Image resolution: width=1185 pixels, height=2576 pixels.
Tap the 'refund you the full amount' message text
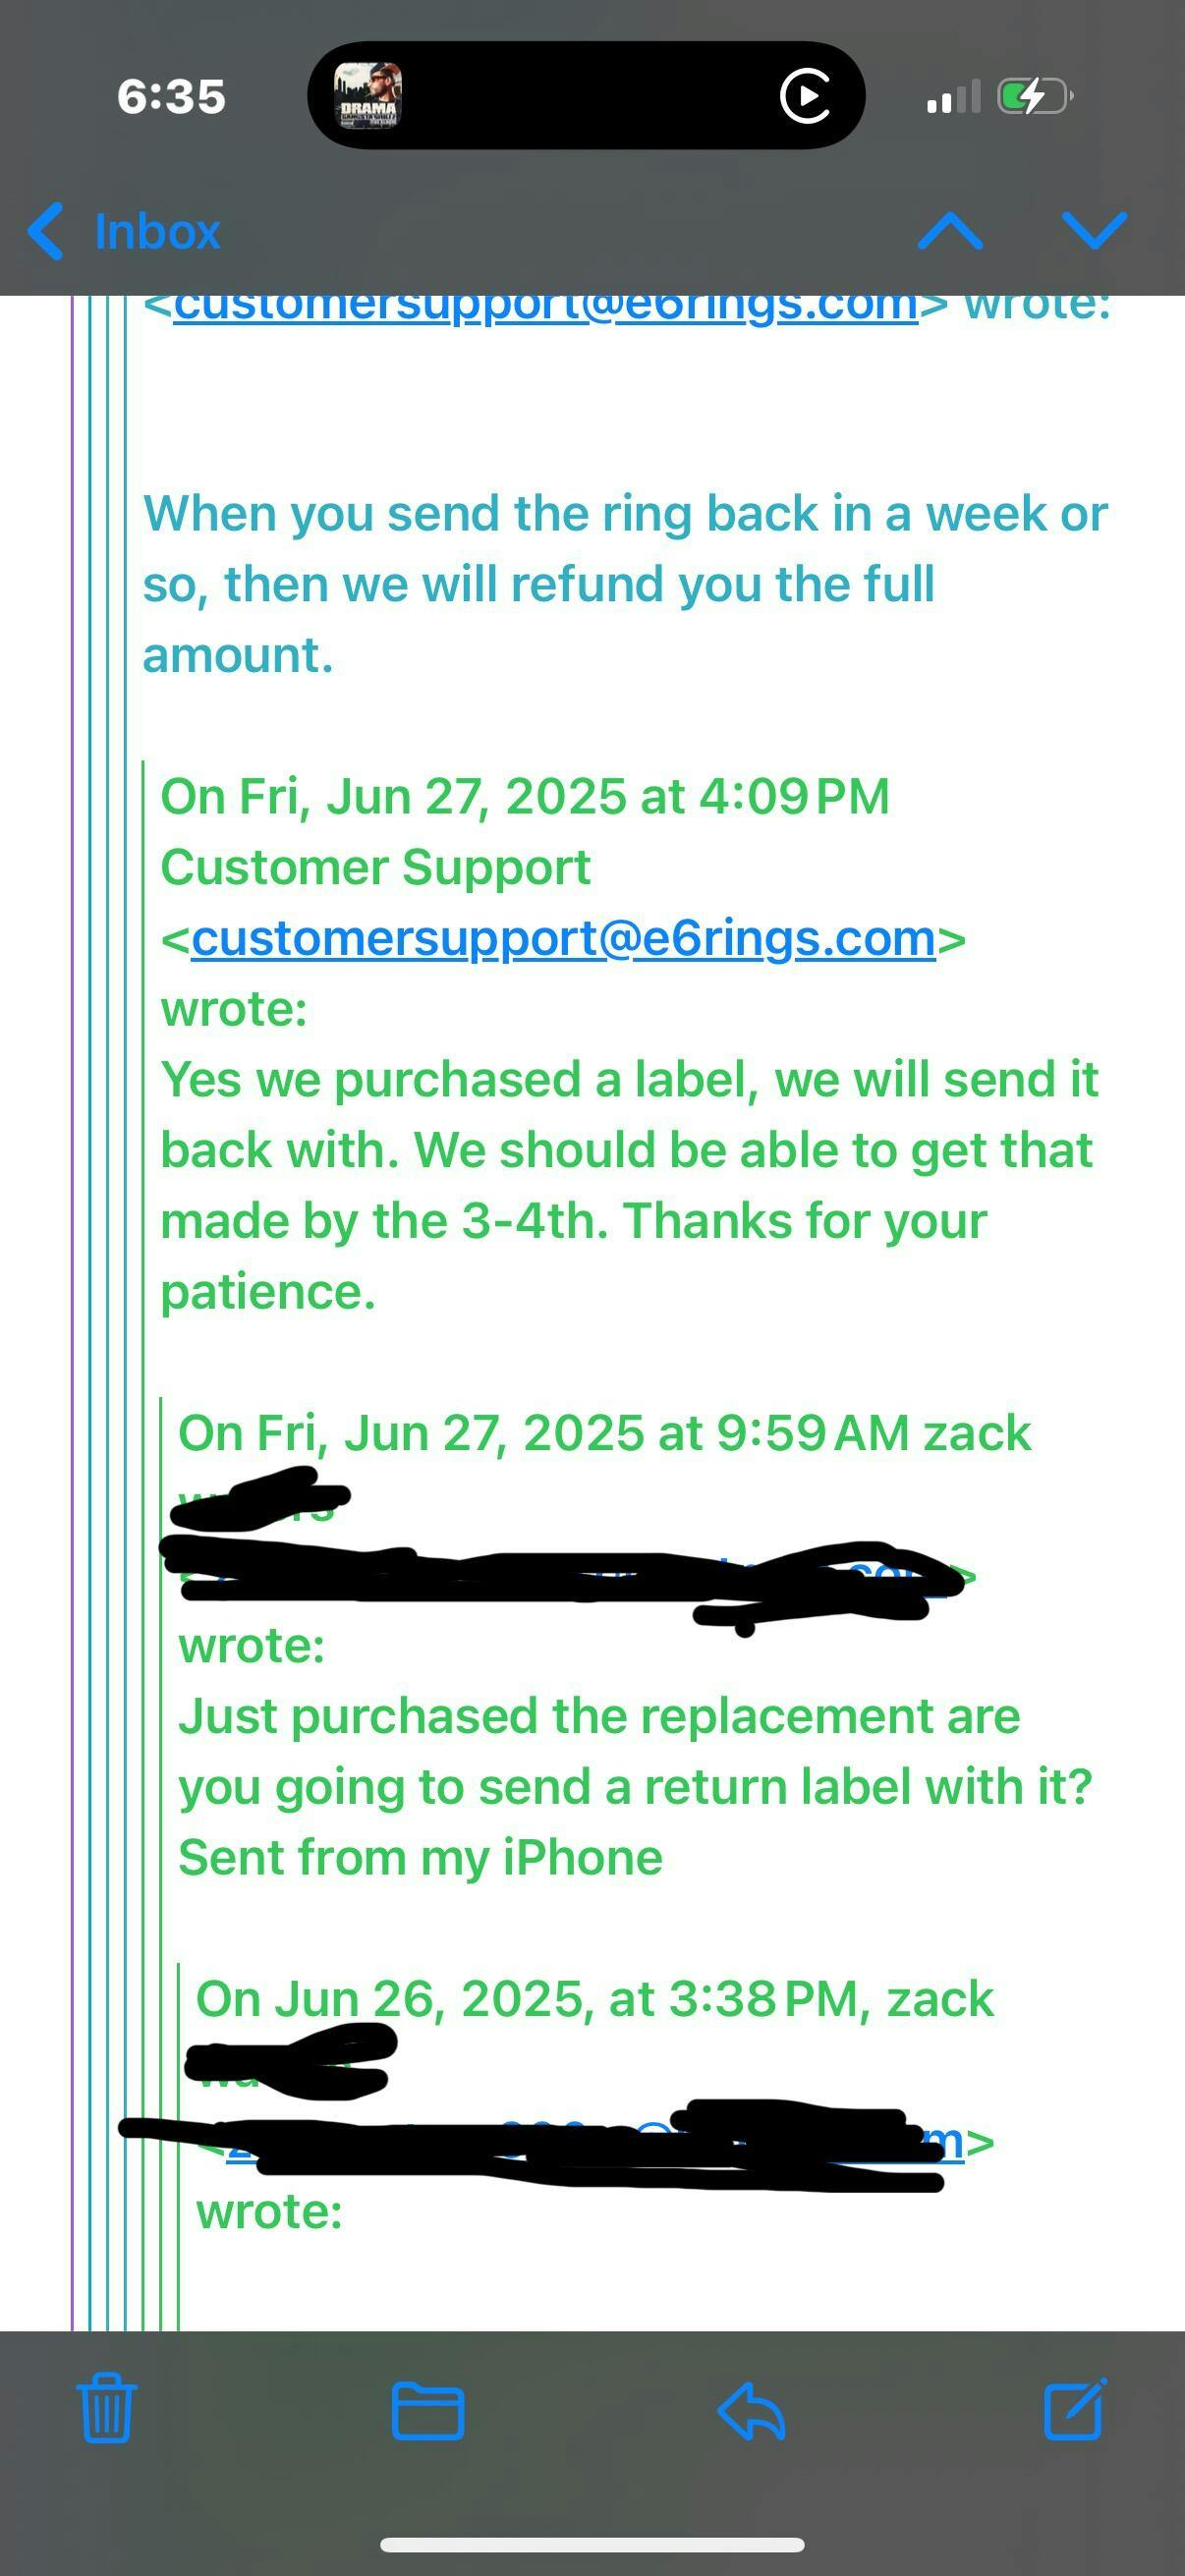[538, 619]
